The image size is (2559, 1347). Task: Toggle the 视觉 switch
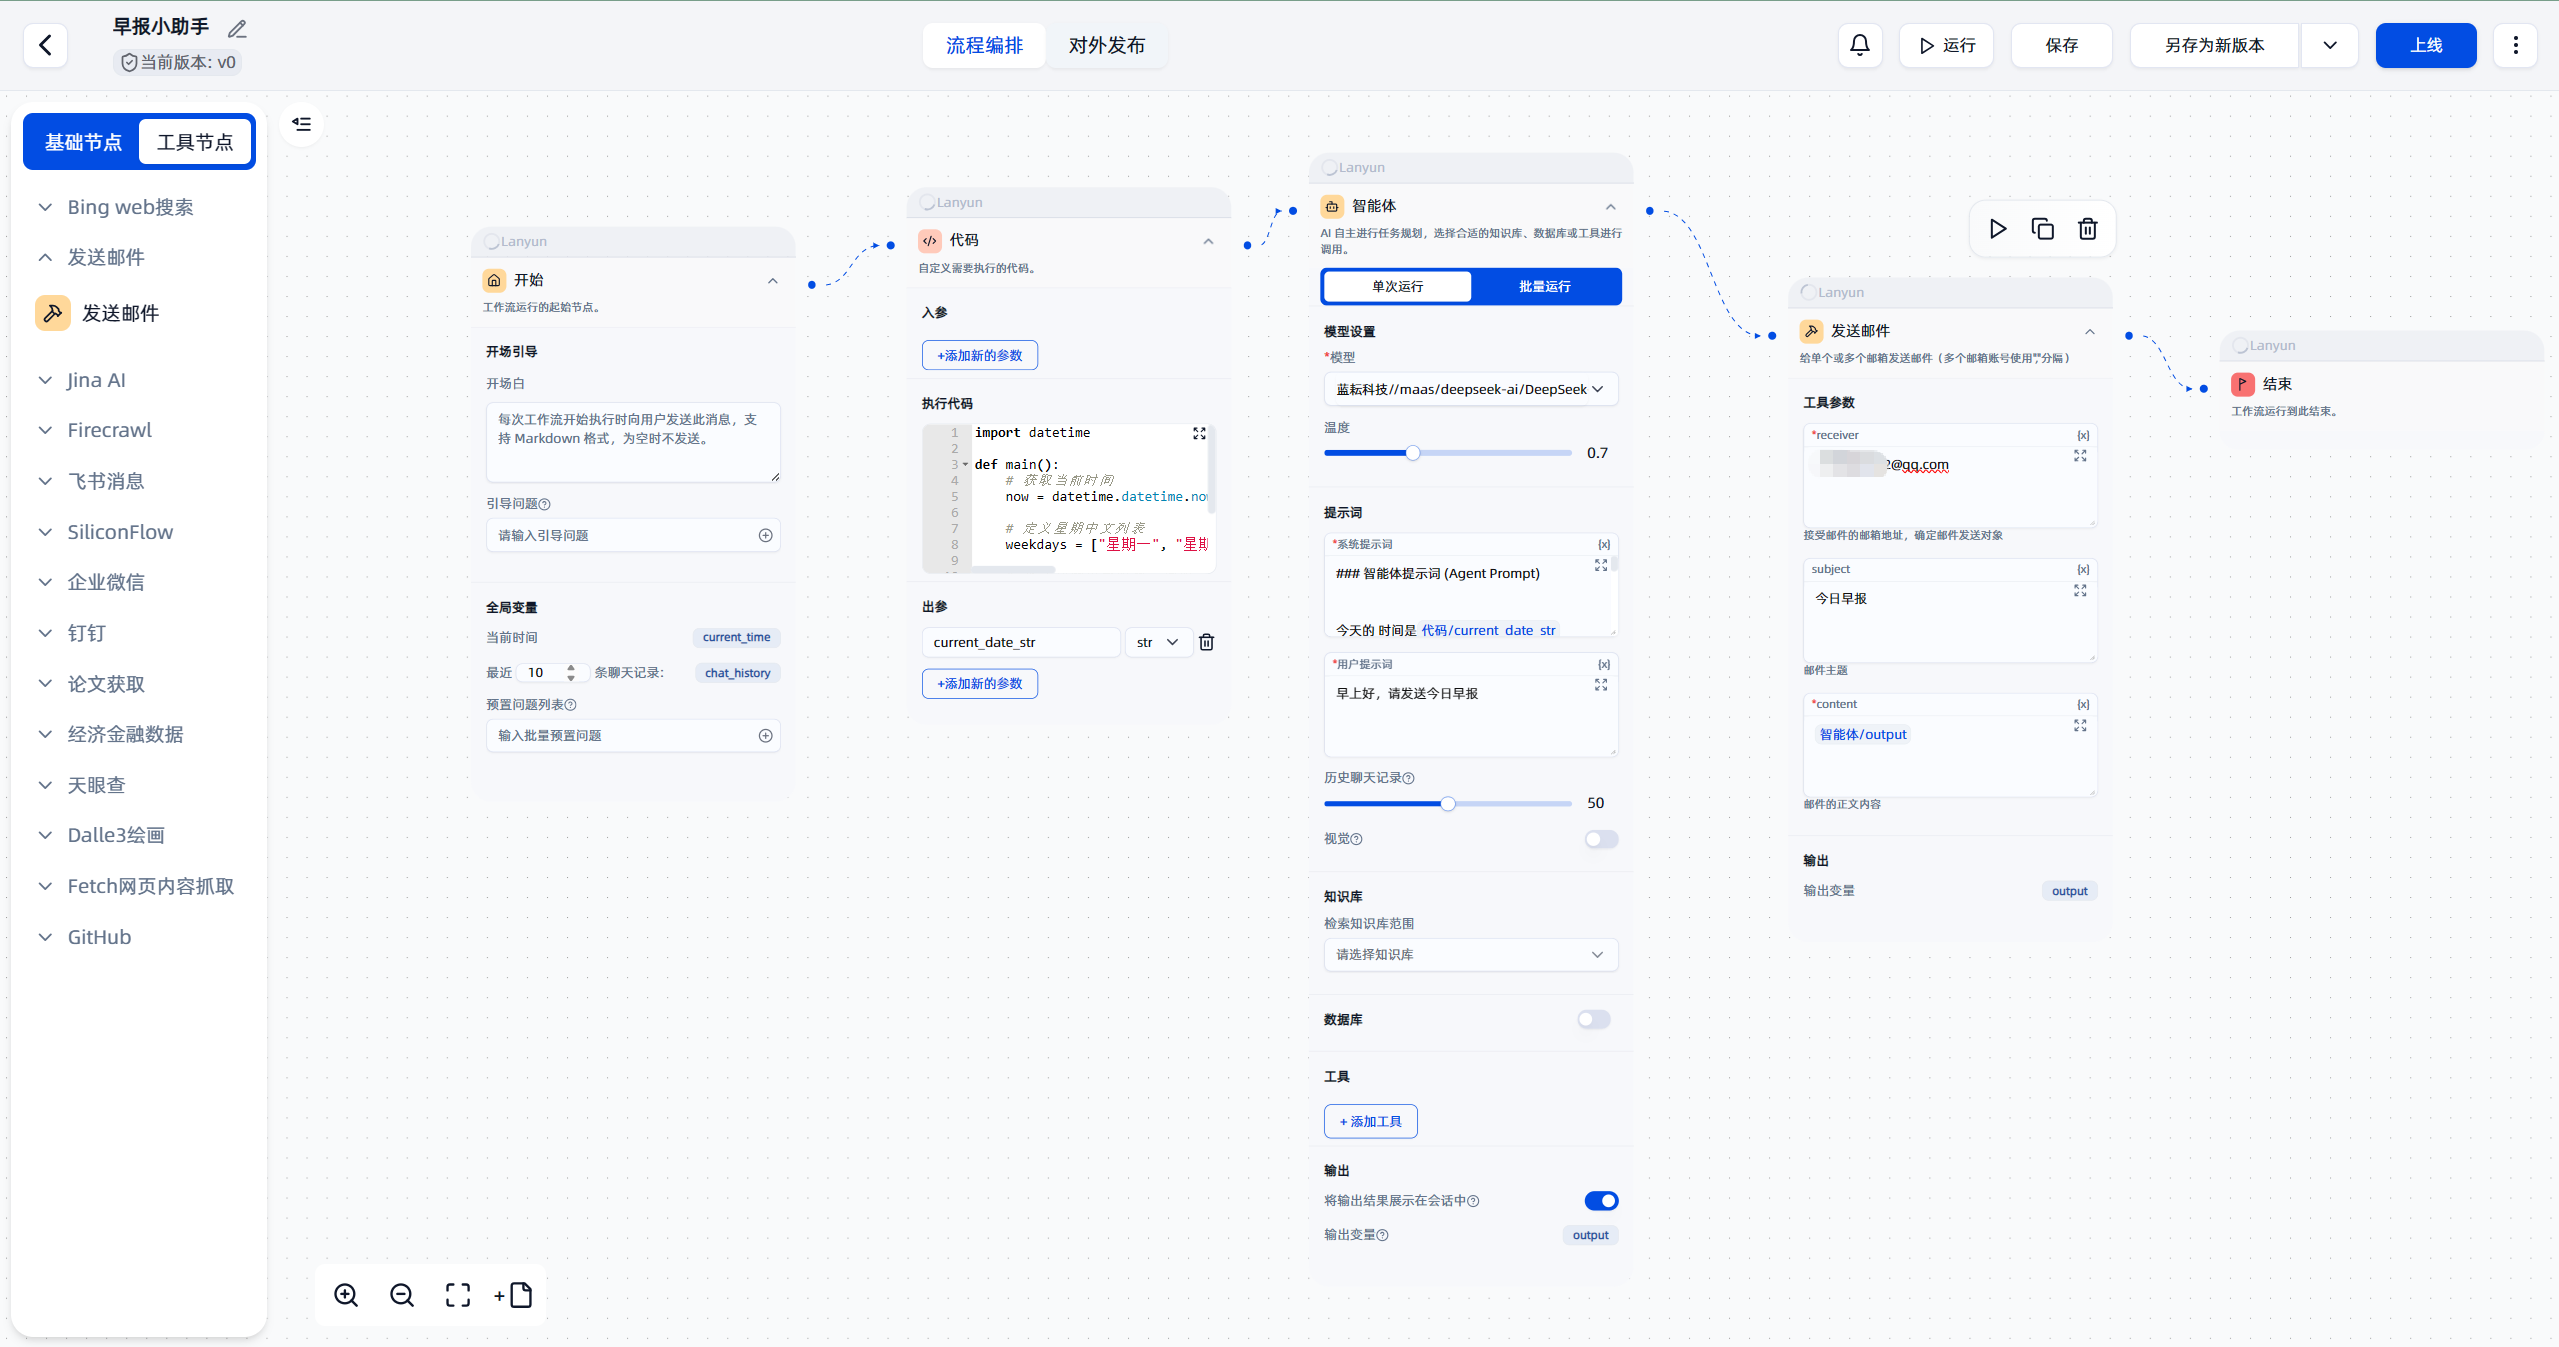coord(1600,839)
